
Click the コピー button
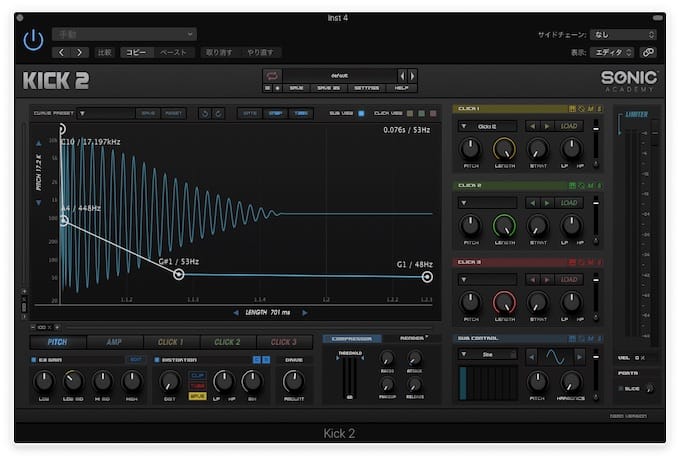[x=136, y=52]
